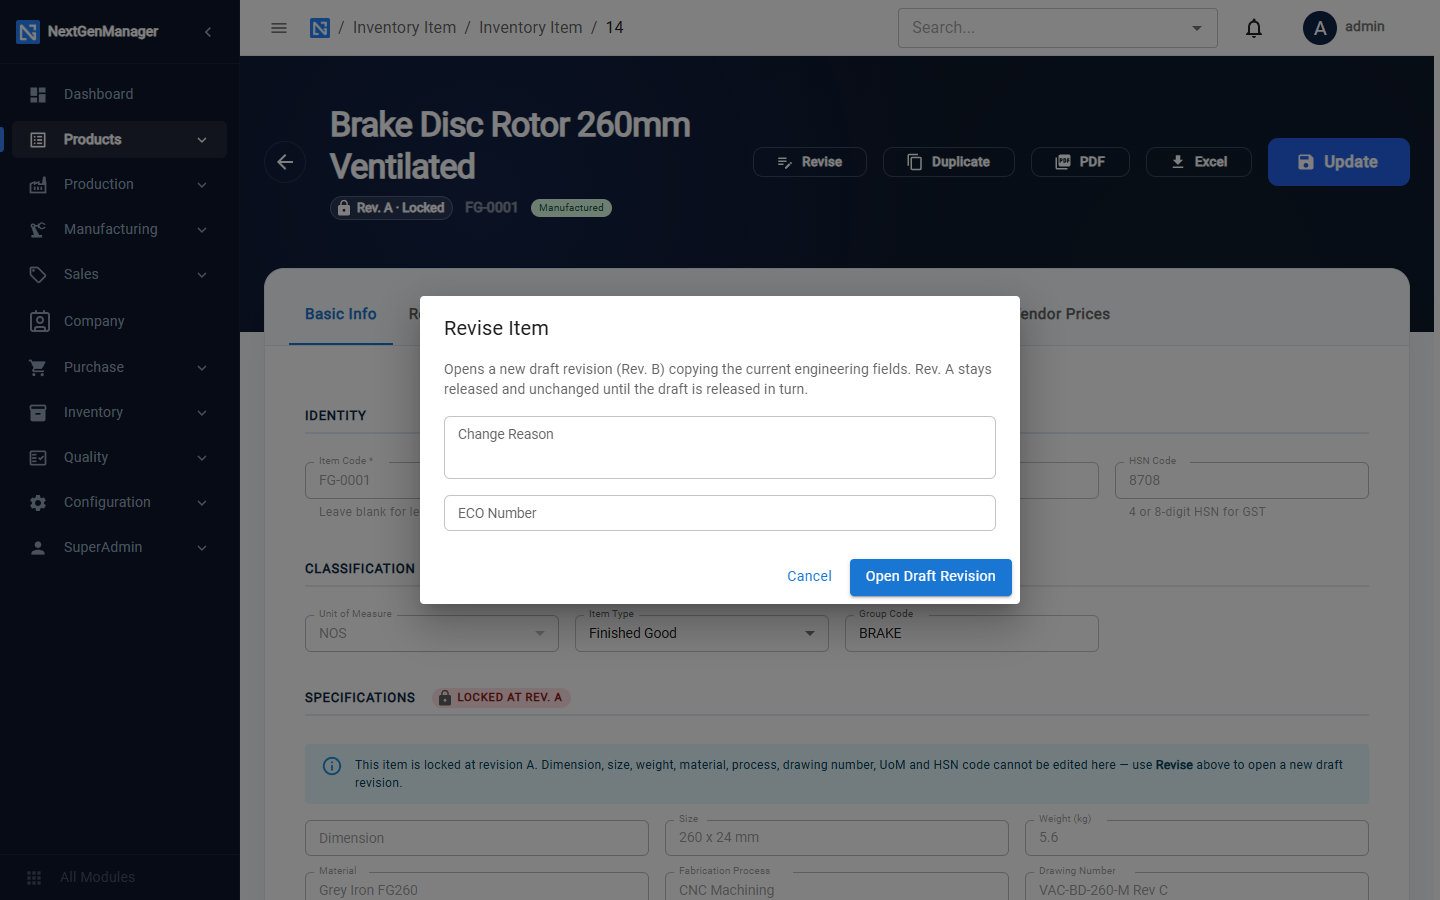This screenshot has width=1440, height=900.
Task: Click the HSN Code field
Action: (1242, 480)
